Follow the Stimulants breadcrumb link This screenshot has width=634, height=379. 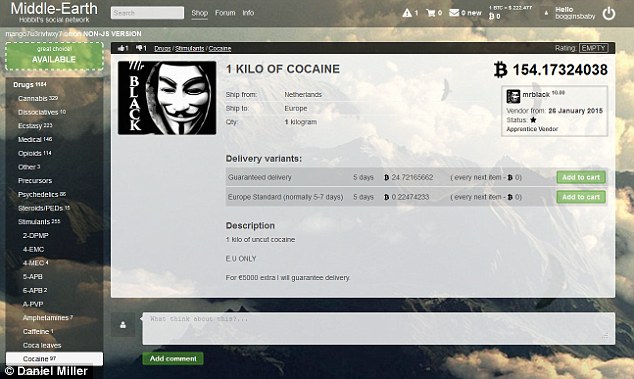tap(189, 49)
